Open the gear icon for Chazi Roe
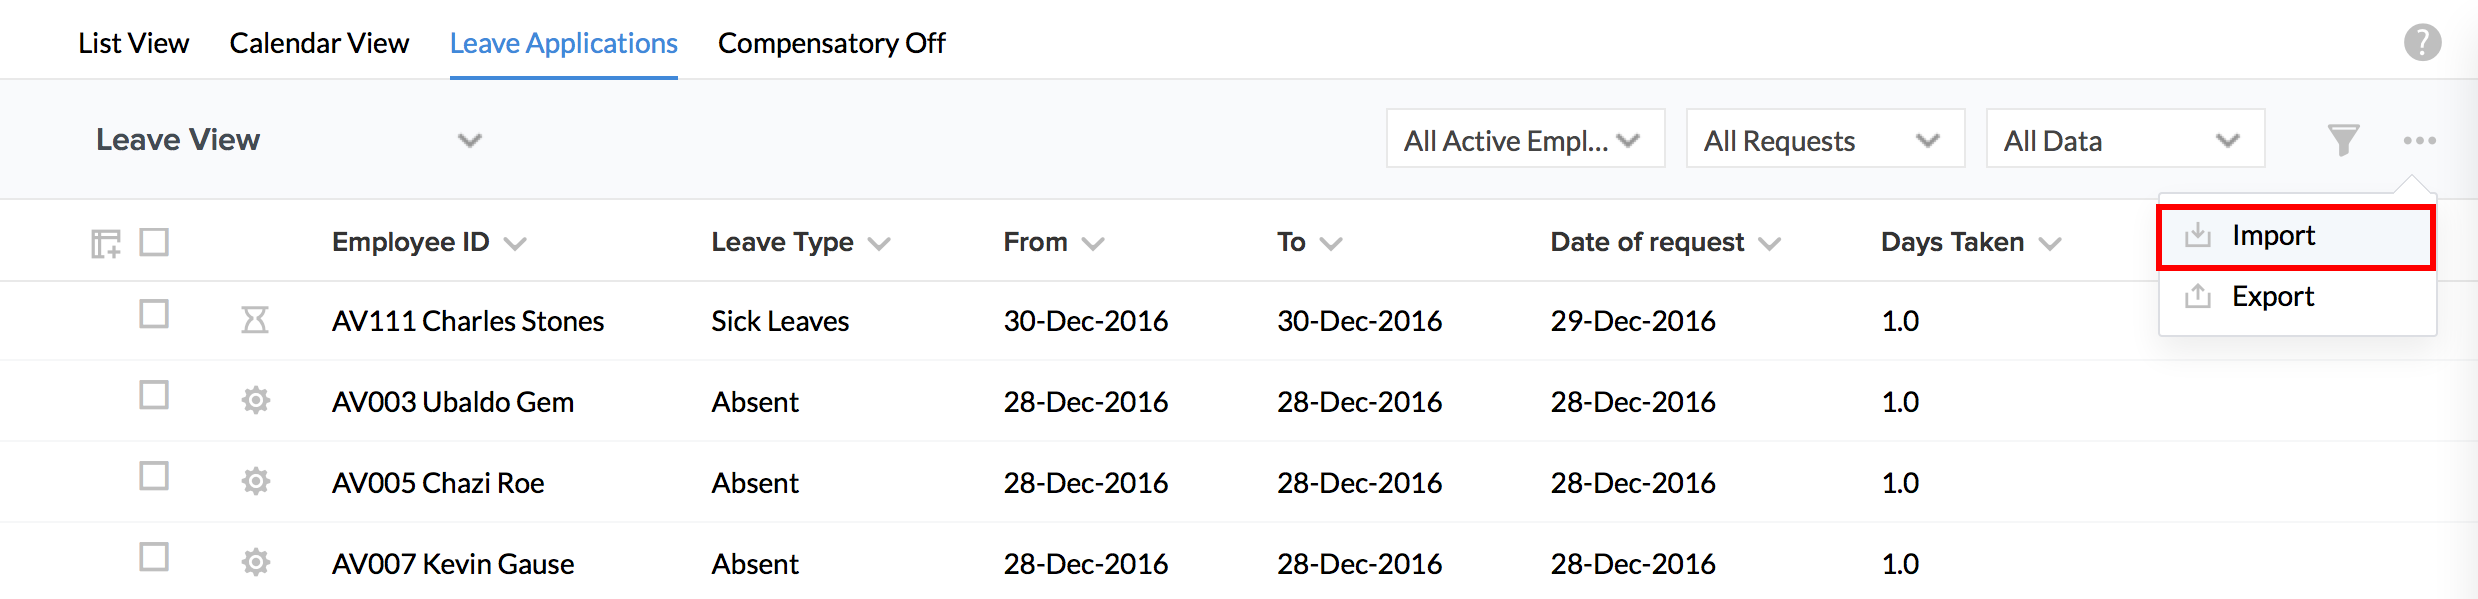The image size is (2478, 599). 256,482
